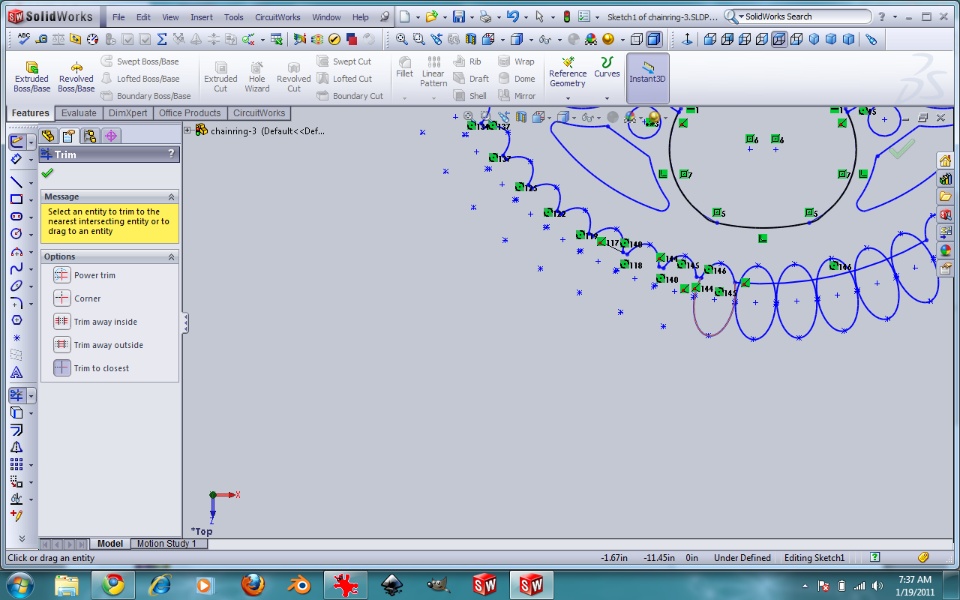Image resolution: width=960 pixels, height=600 pixels.
Task: Select the Corner trim option
Action: point(77,299)
